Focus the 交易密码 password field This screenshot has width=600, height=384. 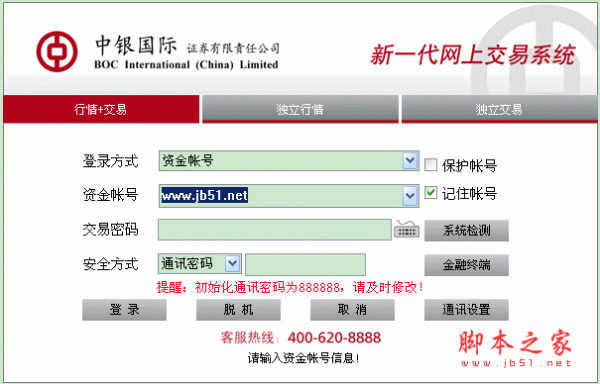[275, 229]
